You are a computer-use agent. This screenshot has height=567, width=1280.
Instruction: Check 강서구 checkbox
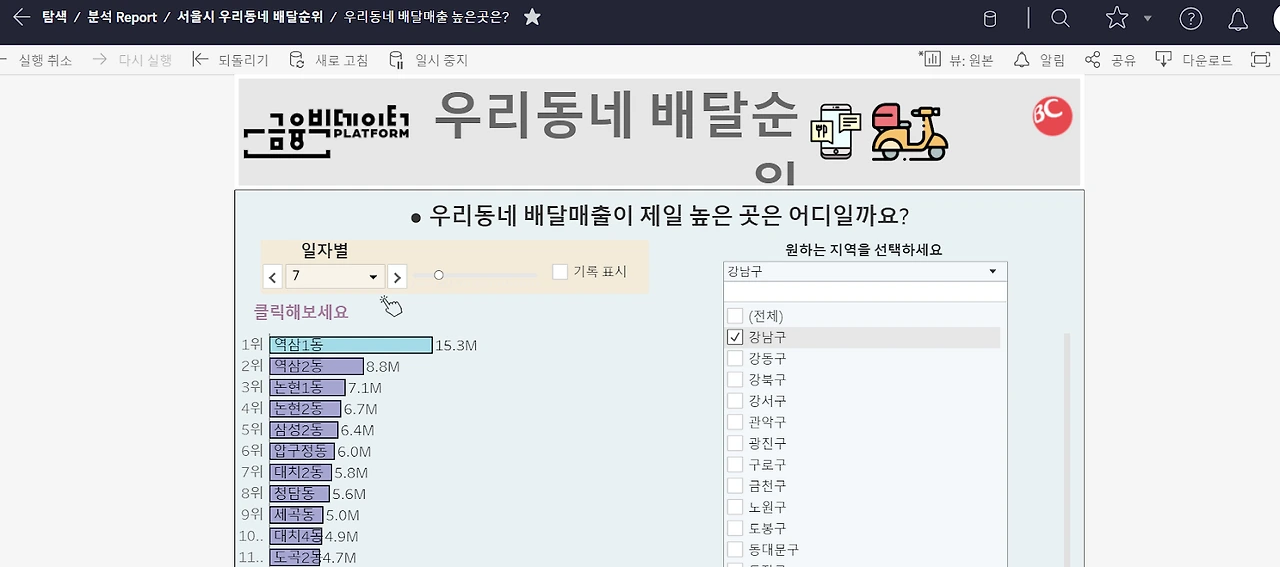(x=735, y=401)
